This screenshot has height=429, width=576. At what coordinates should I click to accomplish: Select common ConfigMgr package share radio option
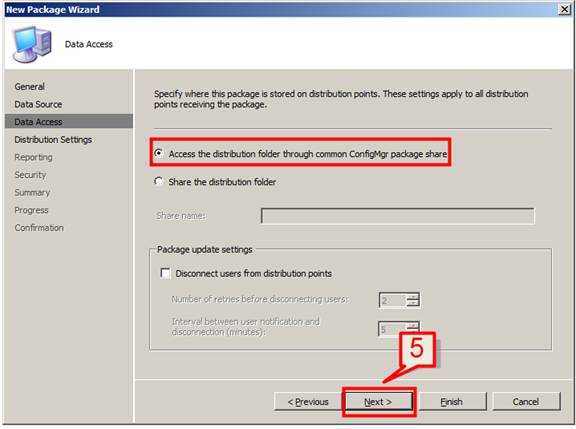point(159,153)
